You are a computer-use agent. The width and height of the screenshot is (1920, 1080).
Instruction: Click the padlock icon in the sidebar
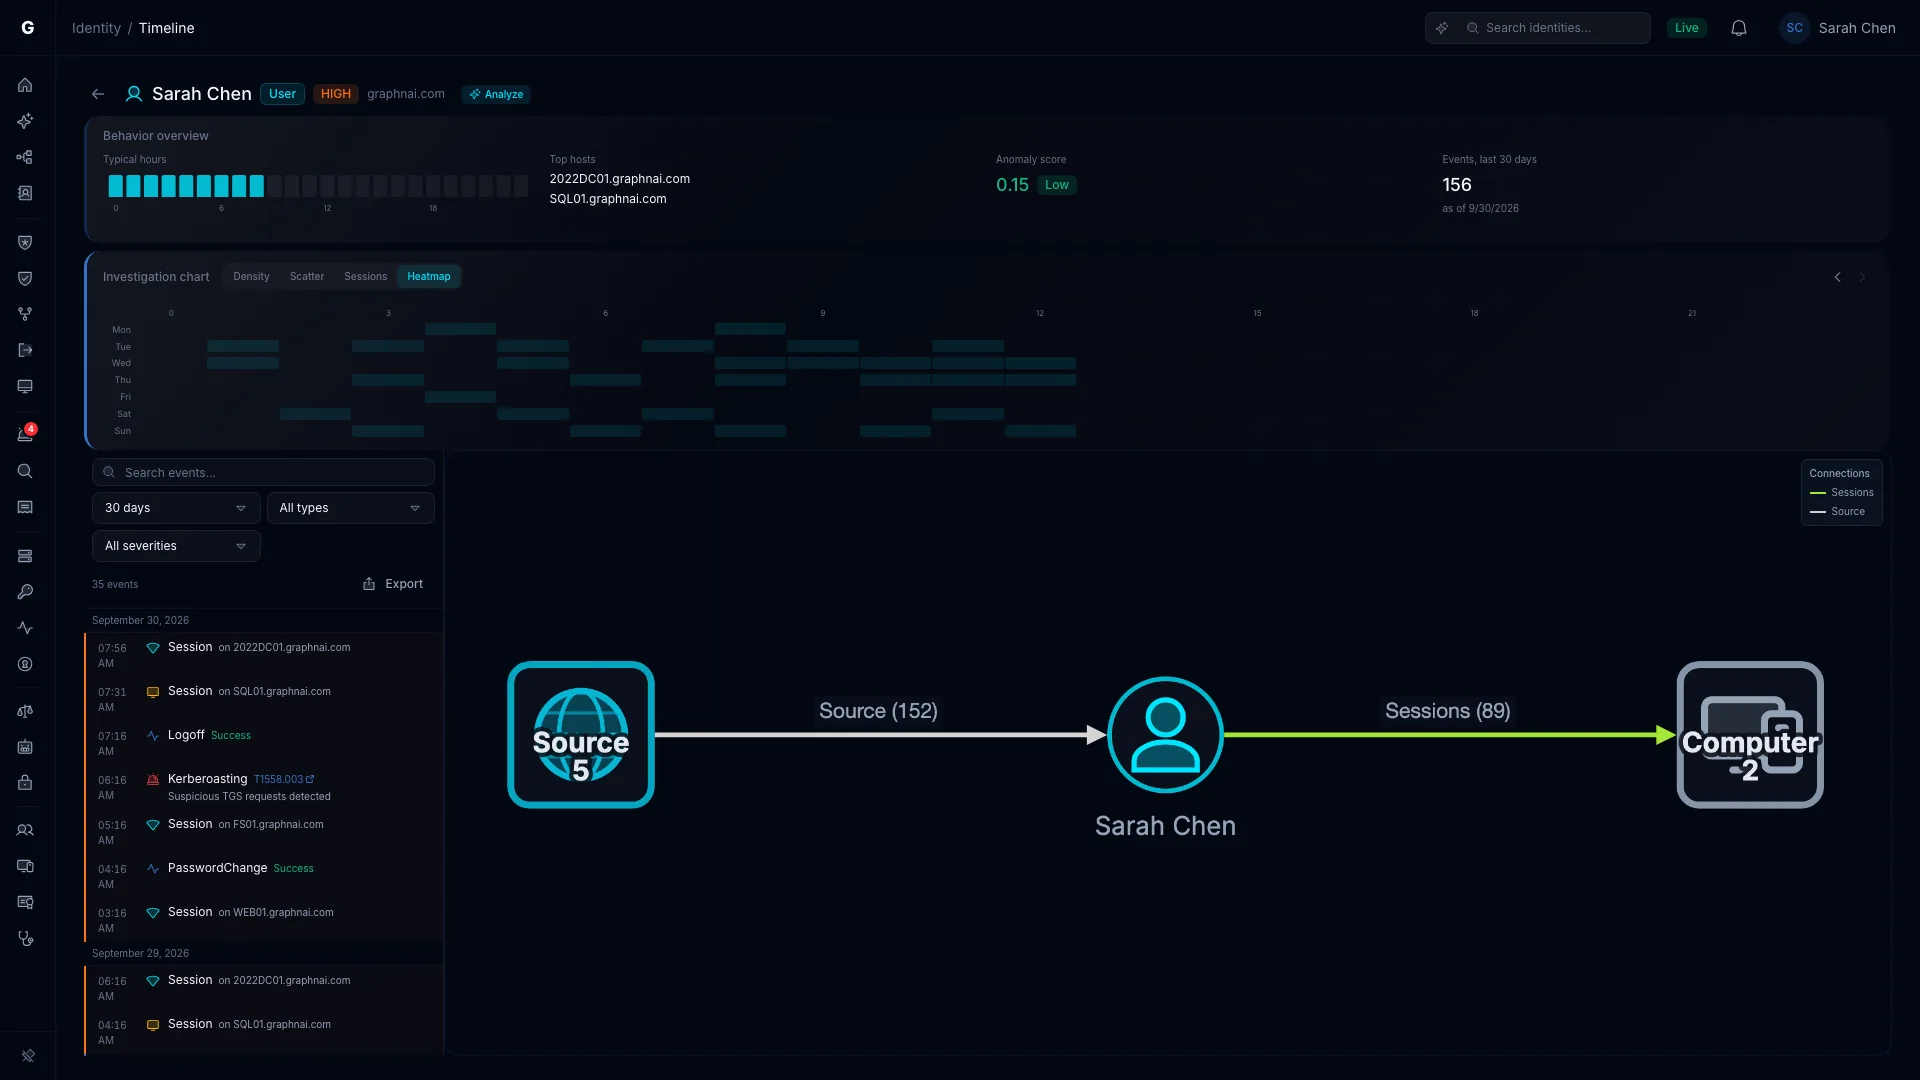pyautogui.click(x=25, y=783)
